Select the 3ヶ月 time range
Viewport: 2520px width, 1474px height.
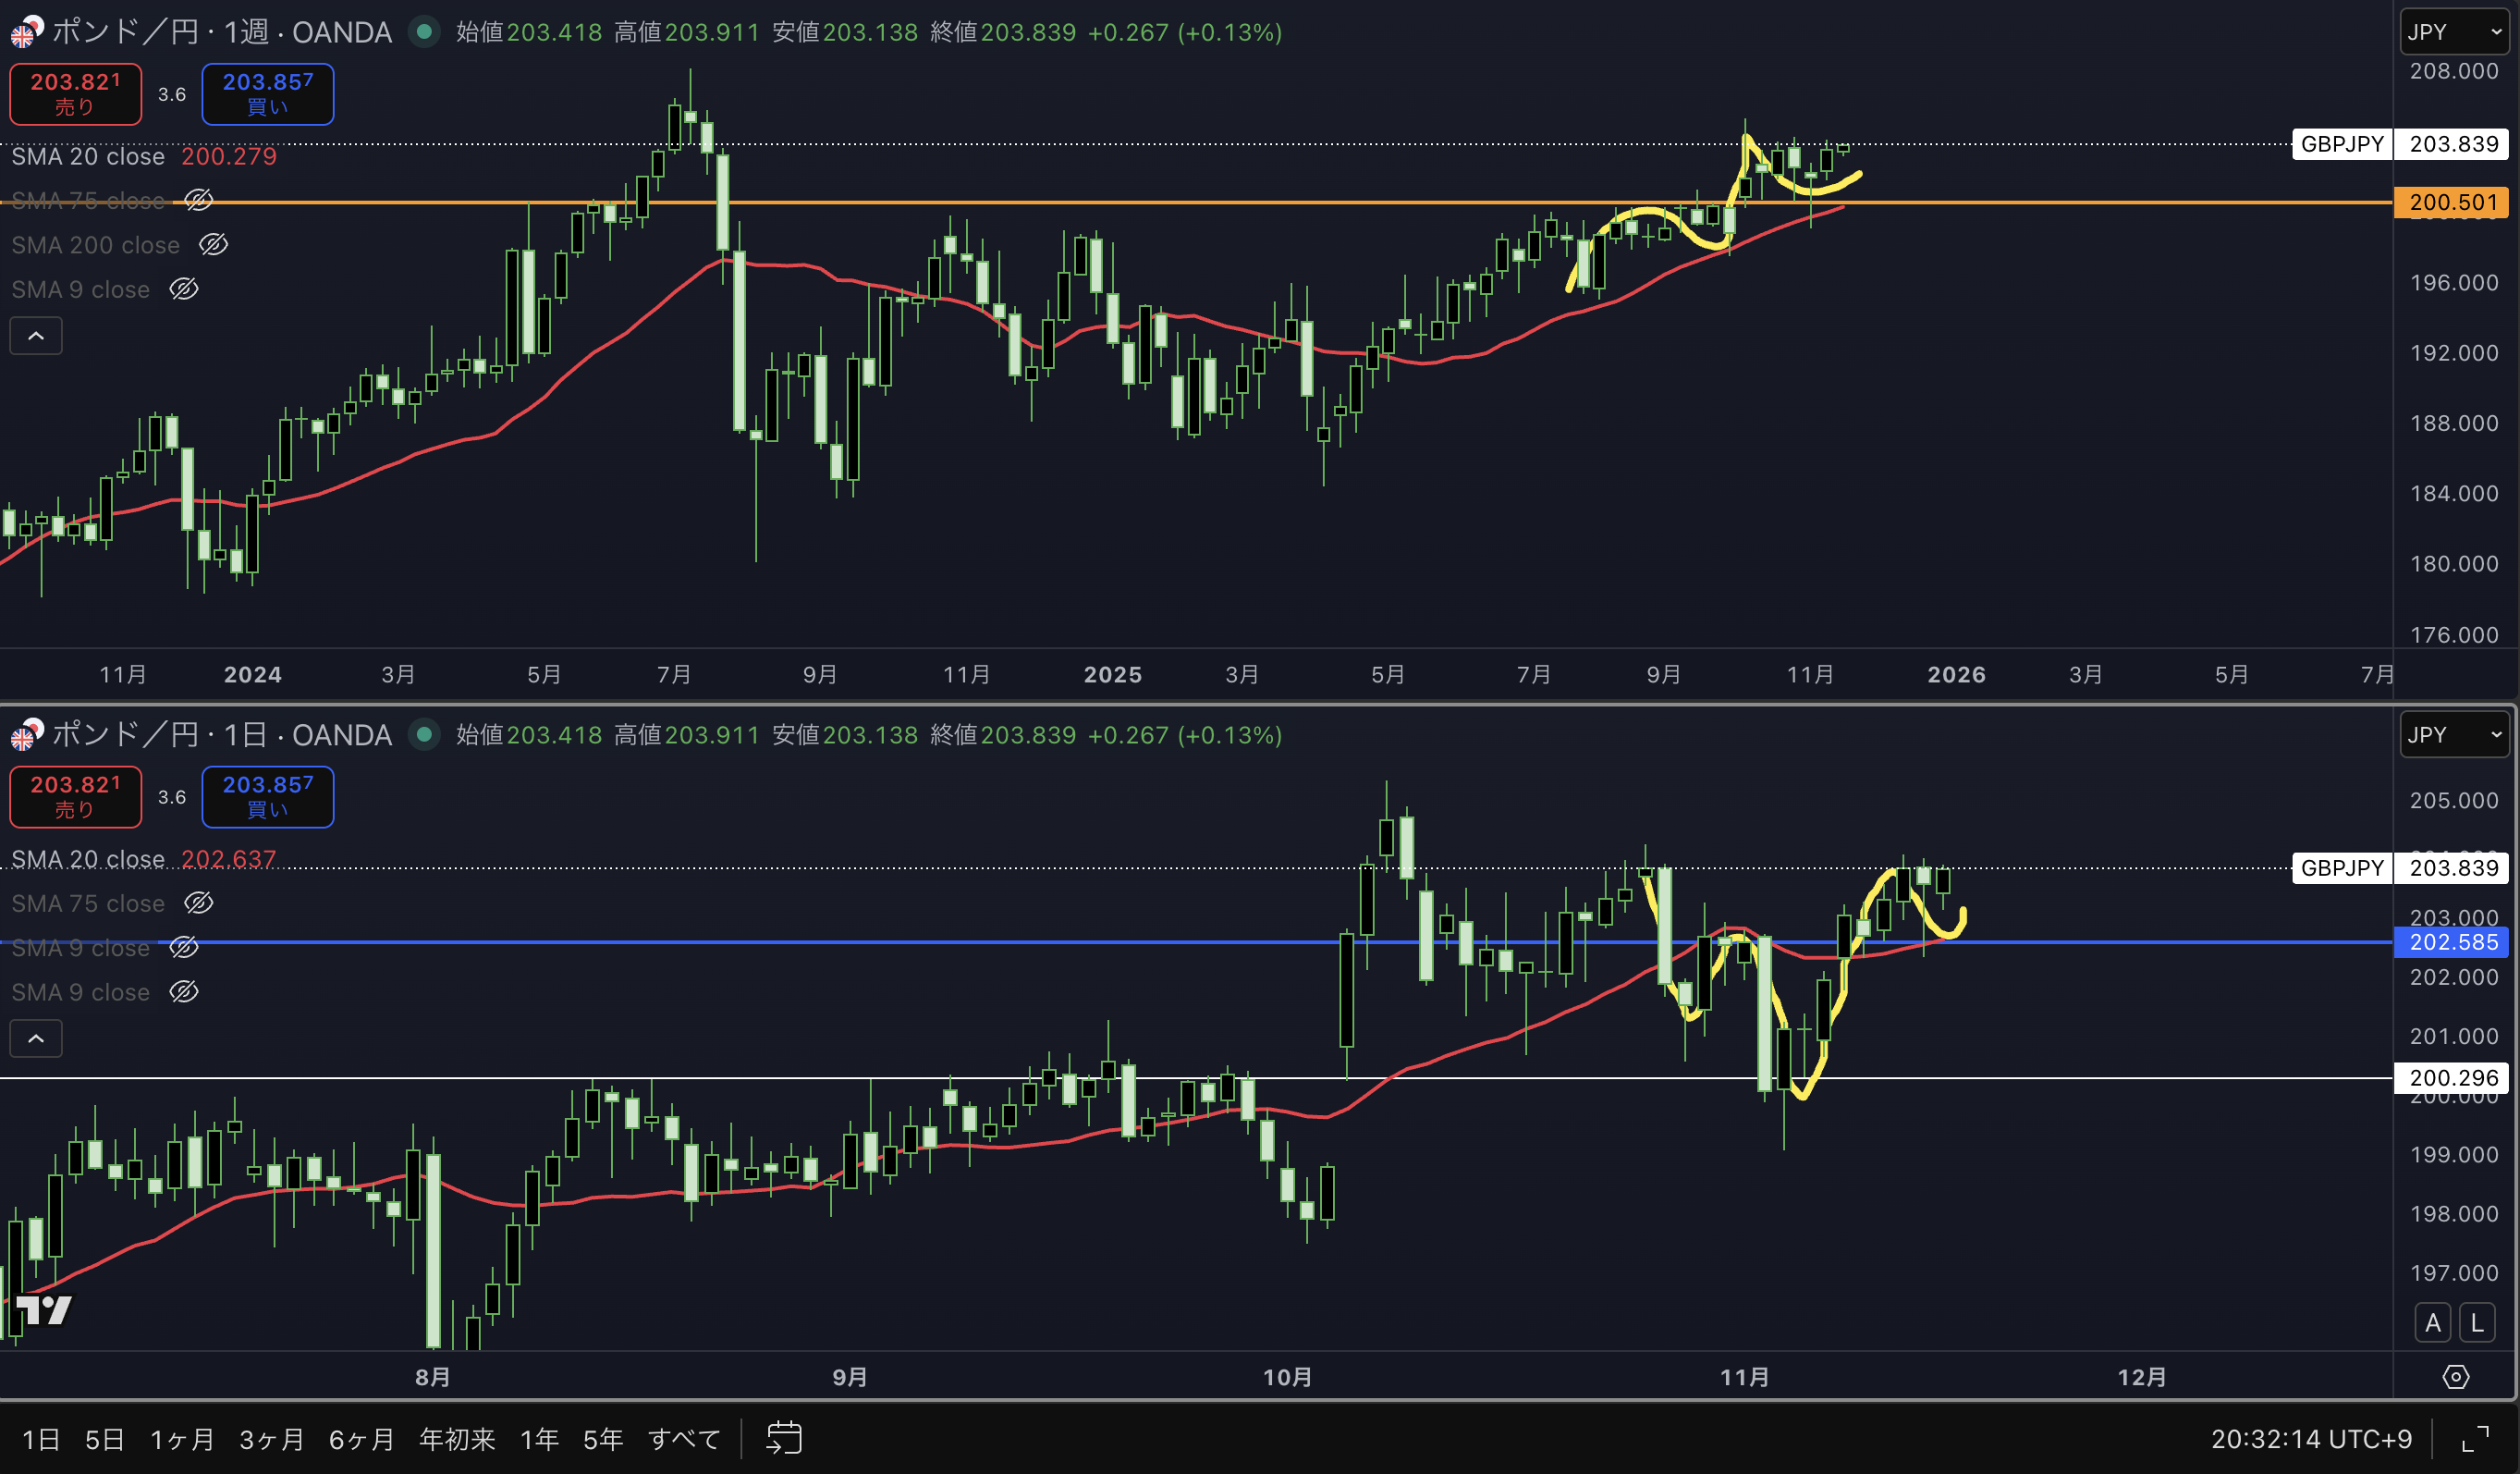click(271, 1439)
